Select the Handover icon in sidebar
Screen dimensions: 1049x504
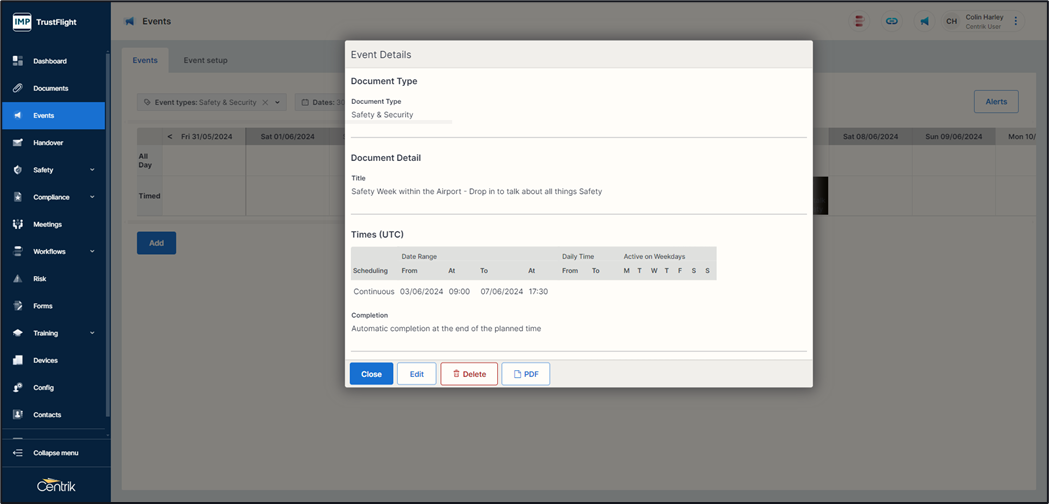[18, 143]
